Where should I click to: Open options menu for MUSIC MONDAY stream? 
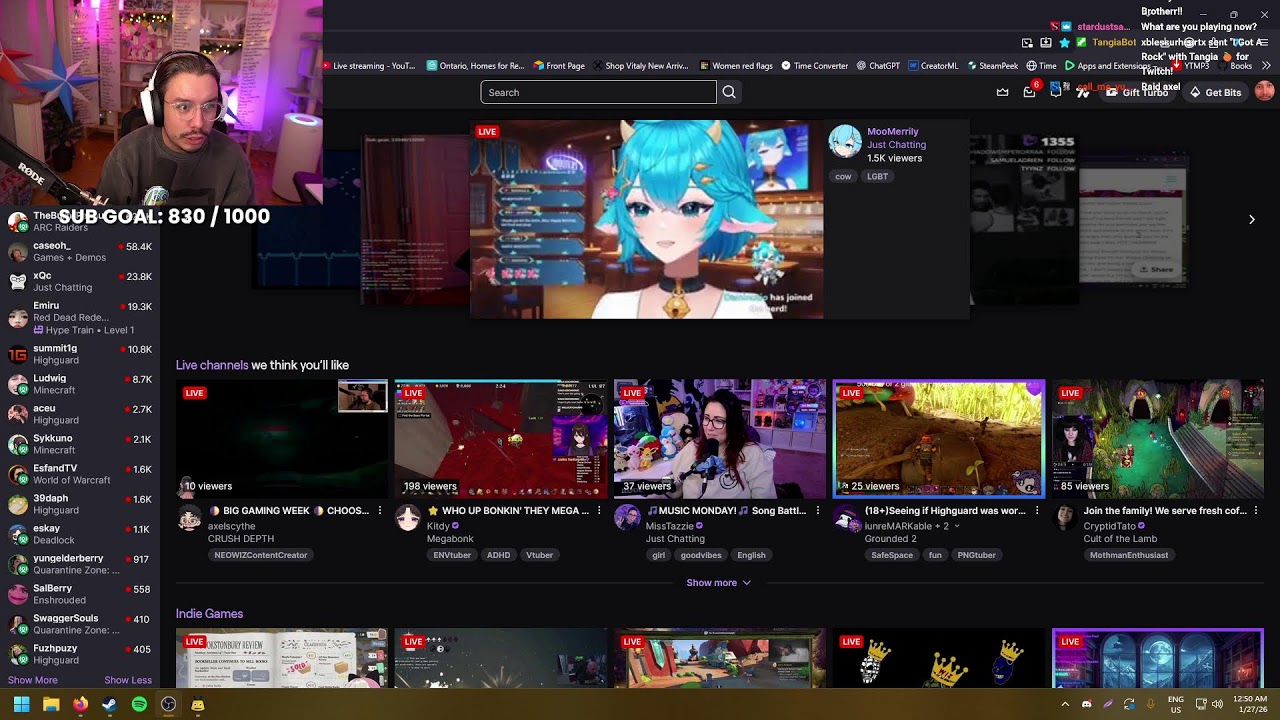pos(818,511)
